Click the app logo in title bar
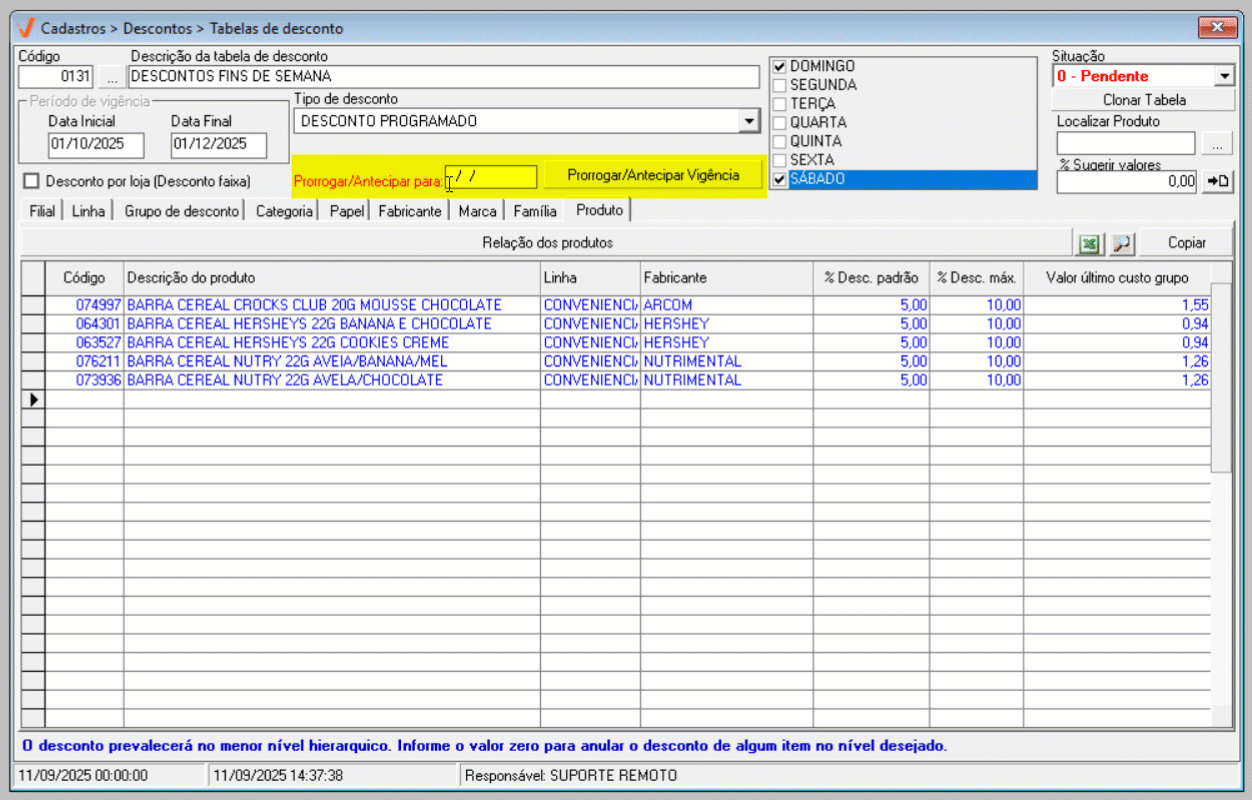1252x800 pixels. pos(27,28)
